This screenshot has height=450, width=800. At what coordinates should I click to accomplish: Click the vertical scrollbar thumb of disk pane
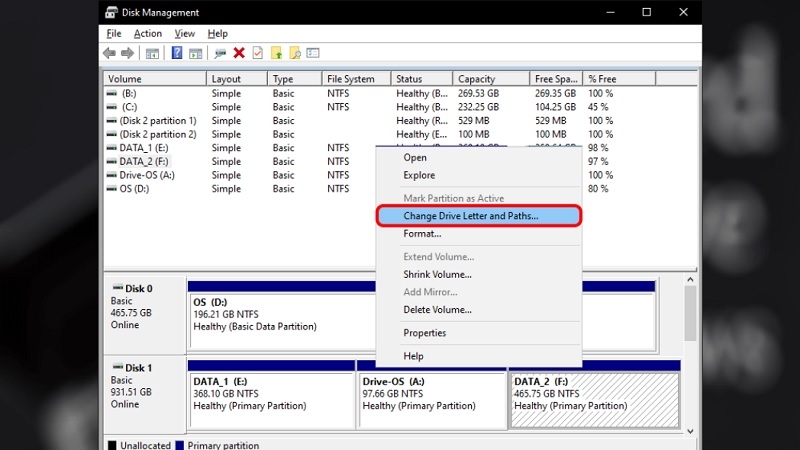point(690,313)
